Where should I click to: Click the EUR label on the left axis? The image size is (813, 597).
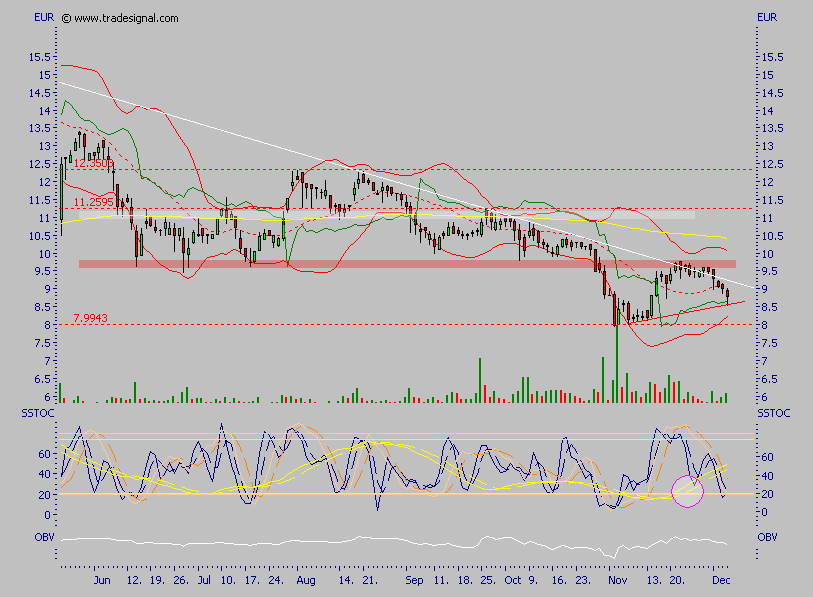pos(44,18)
